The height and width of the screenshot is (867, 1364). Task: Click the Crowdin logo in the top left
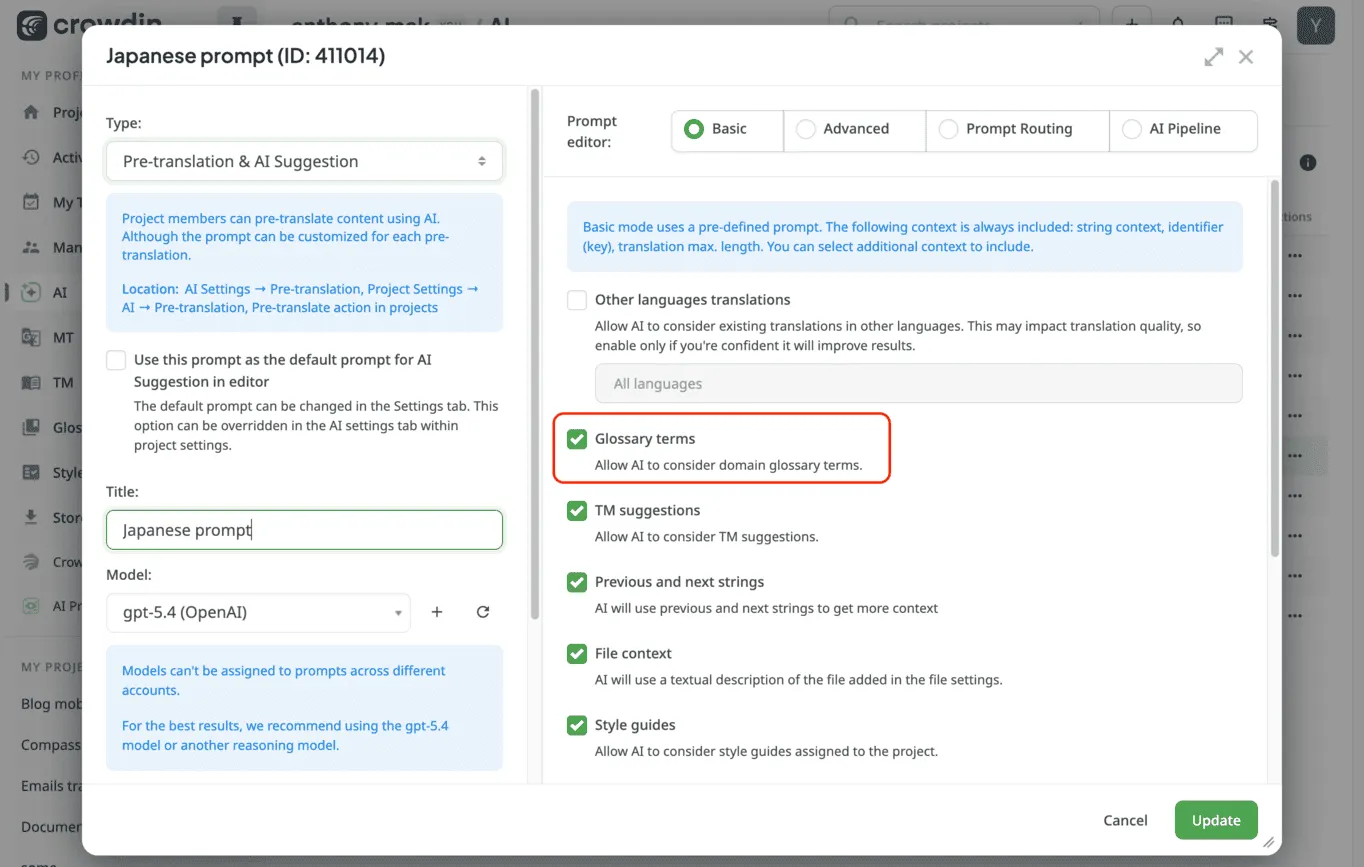coord(32,25)
